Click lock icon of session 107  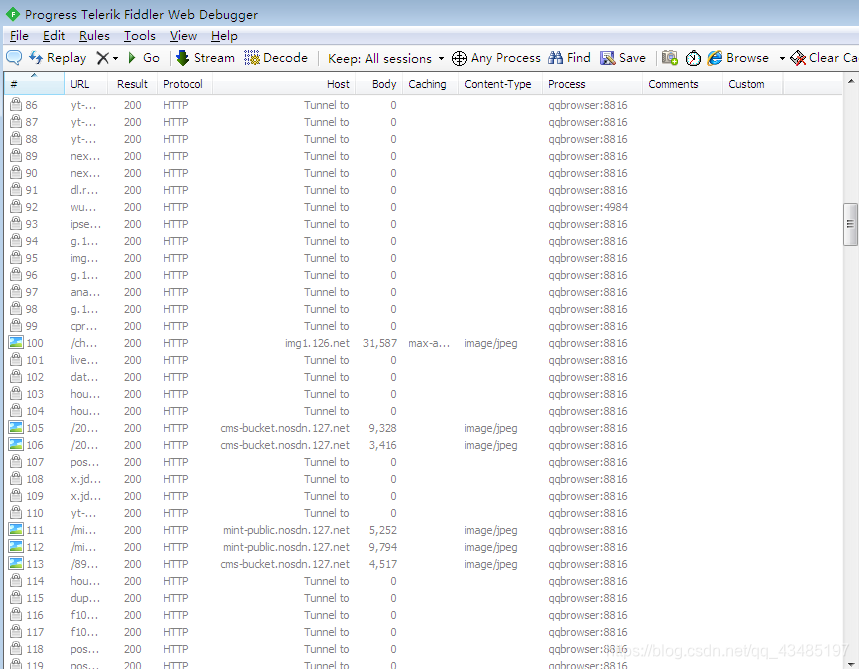click(x=16, y=461)
